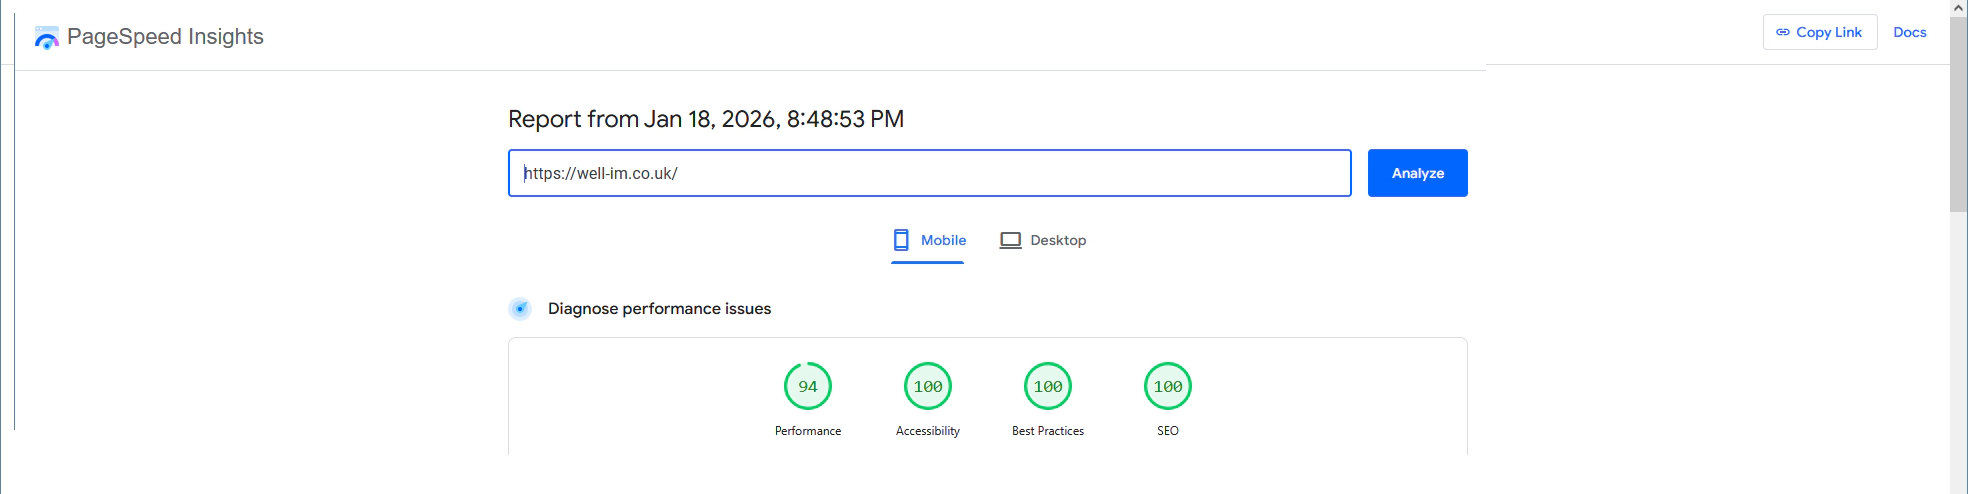The height and width of the screenshot is (494, 1968).
Task: Click the URL input field
Action: pyautogui.click(x=930, y=173)
